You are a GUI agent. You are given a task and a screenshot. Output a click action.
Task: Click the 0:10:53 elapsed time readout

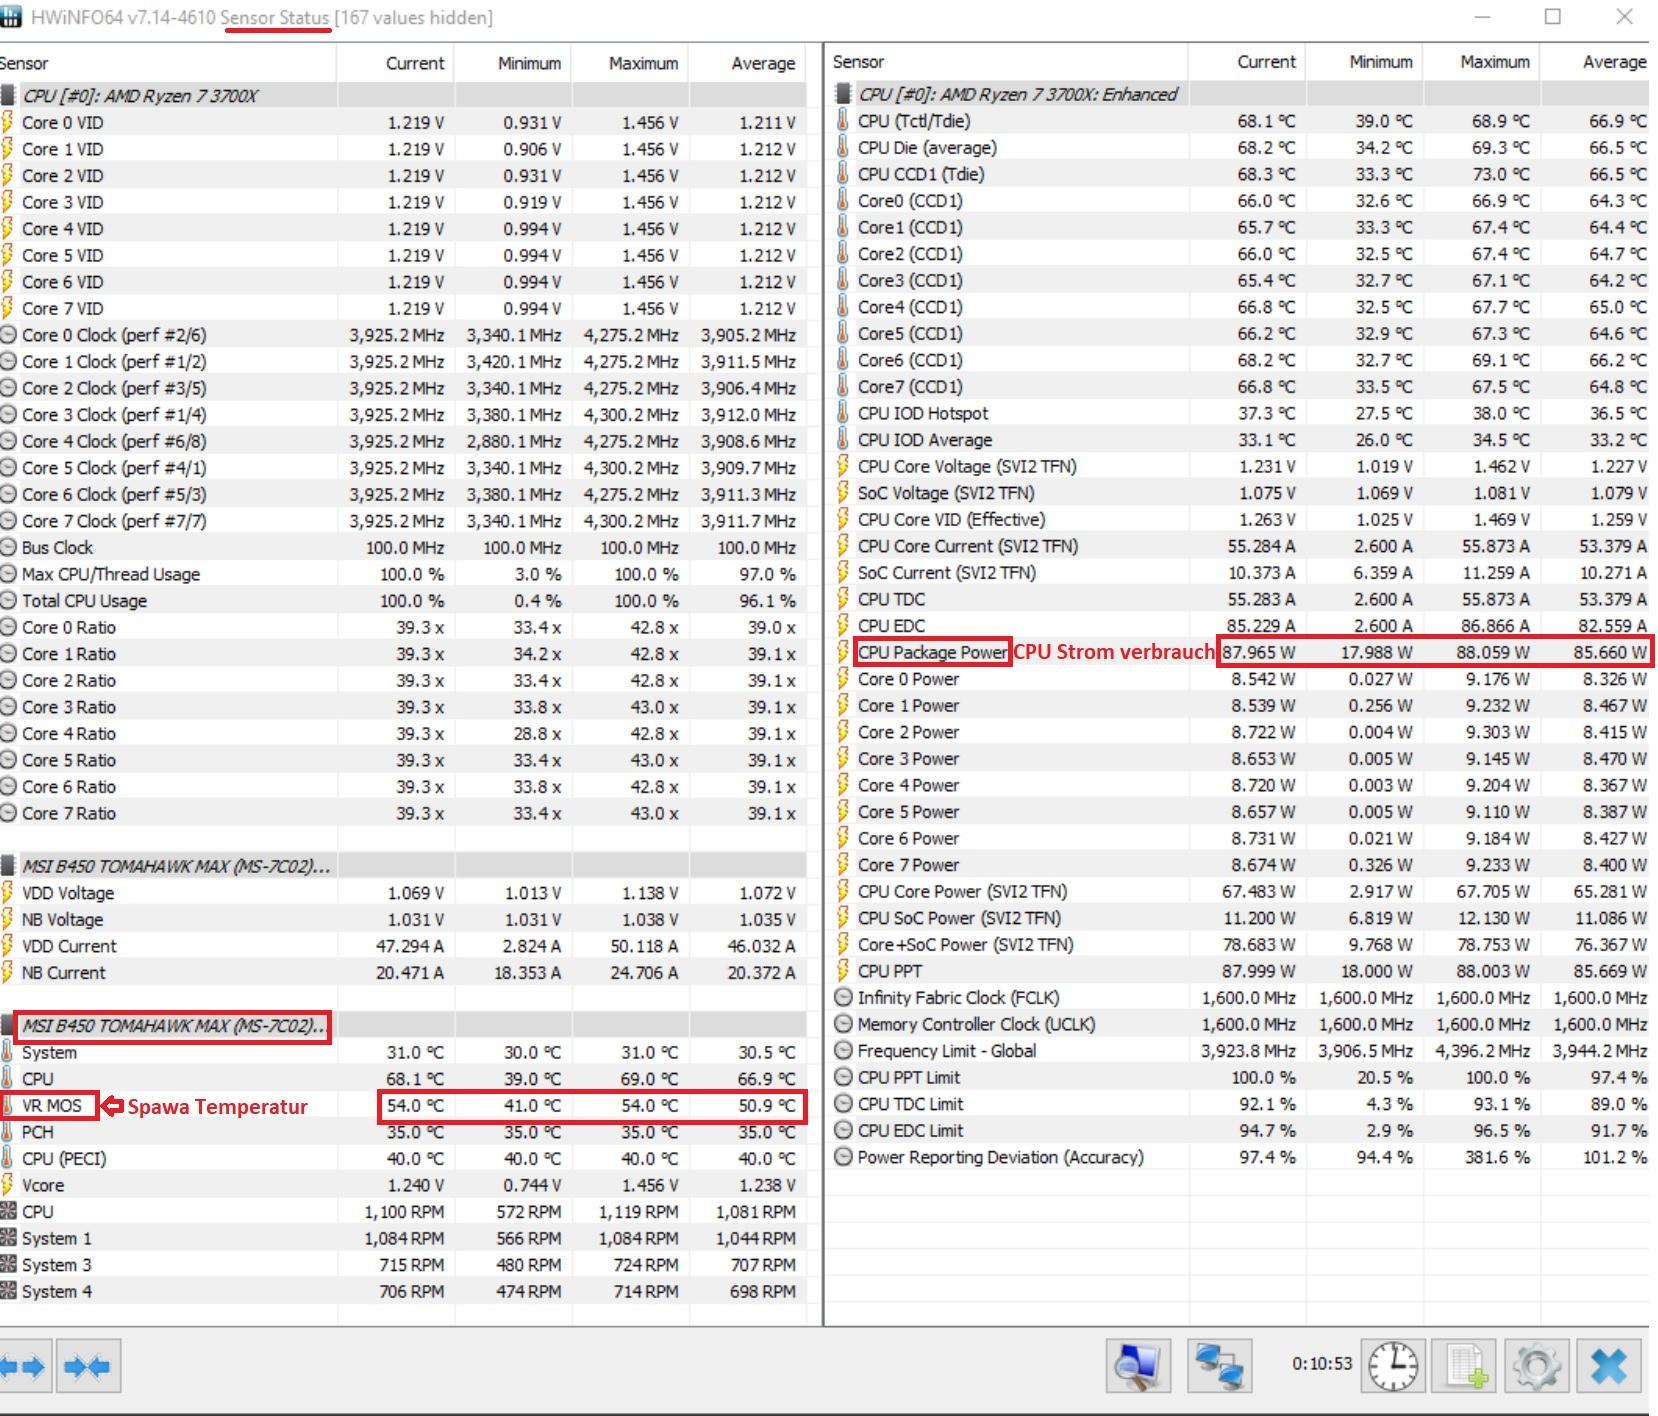click(x=1321, y=1363)
